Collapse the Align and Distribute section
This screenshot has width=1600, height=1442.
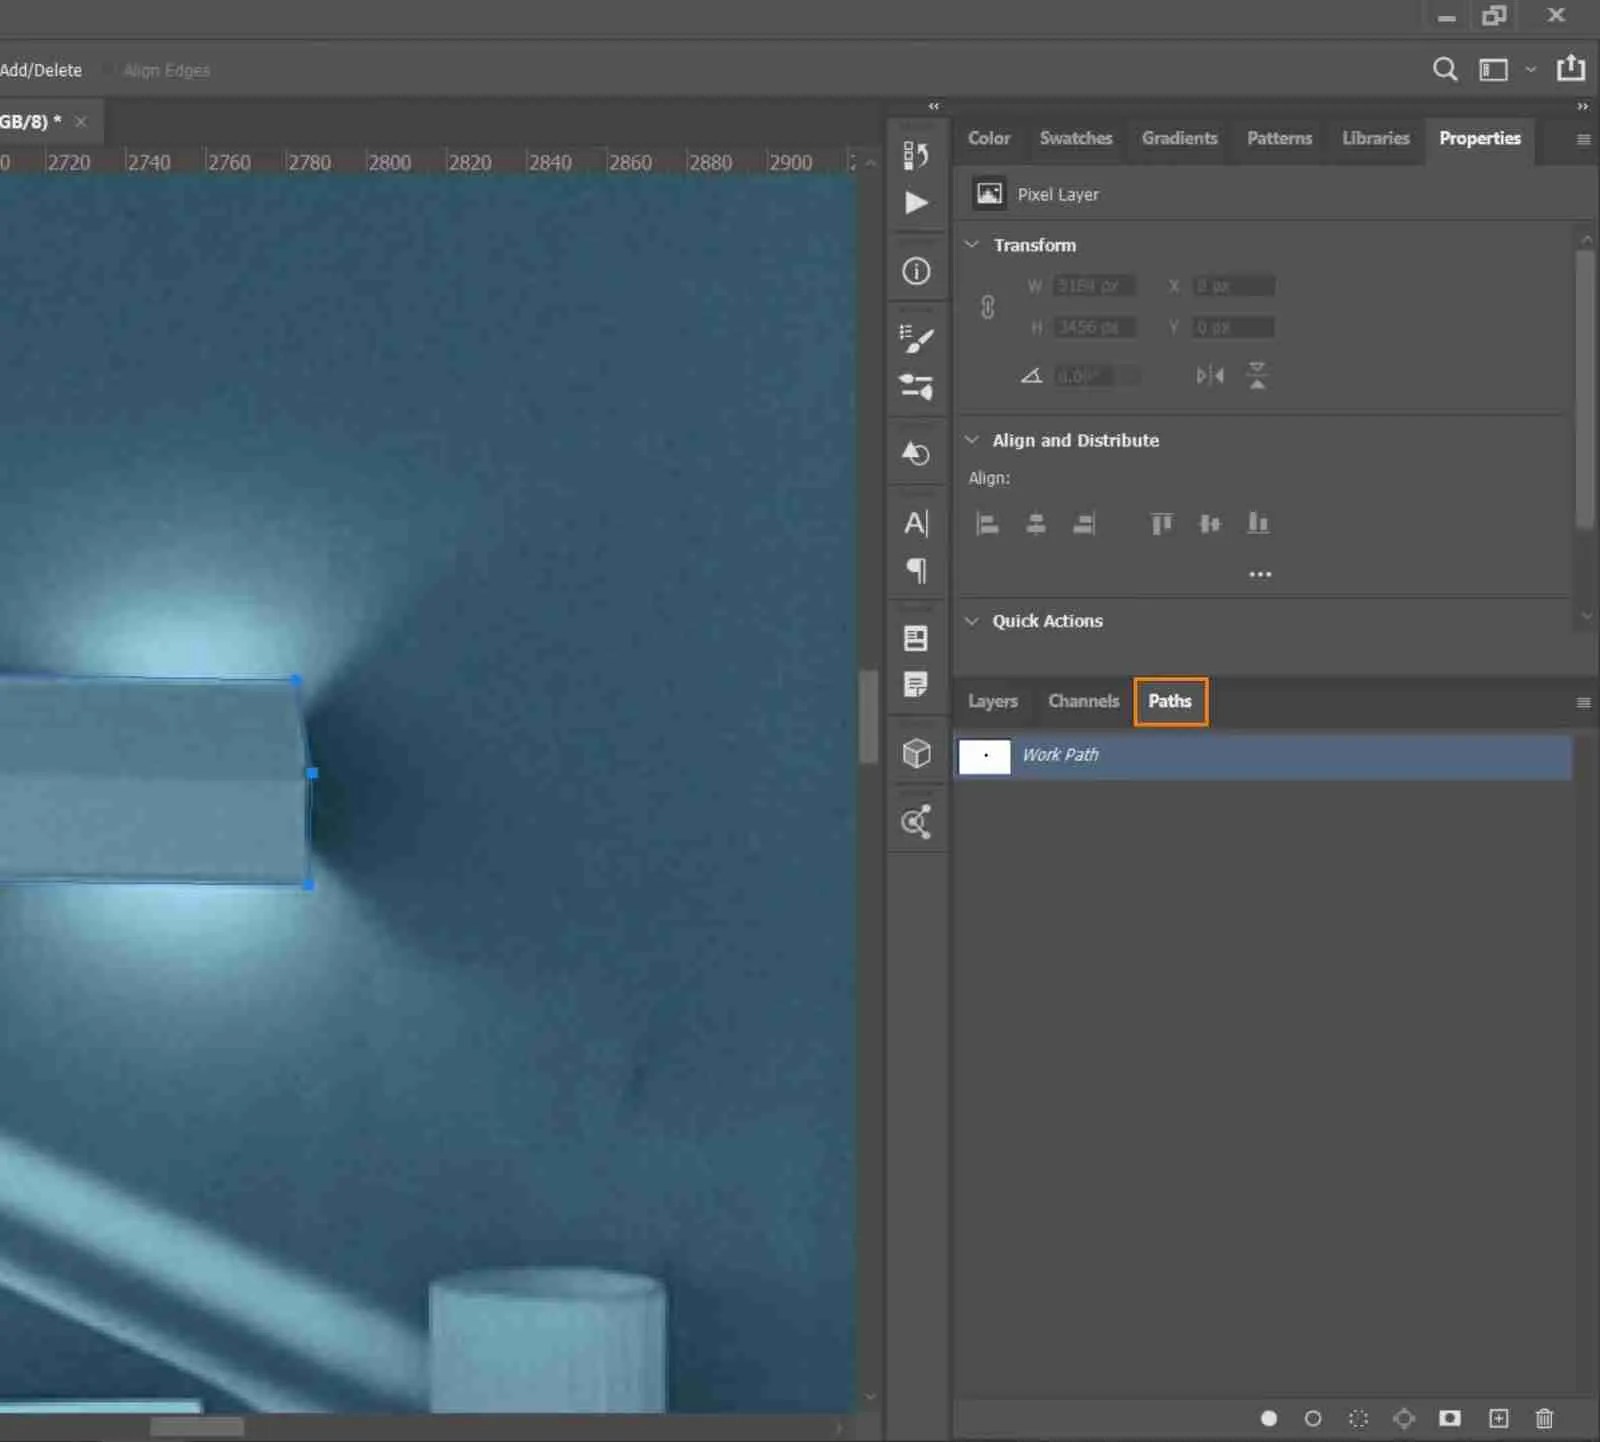click(971, 439)
